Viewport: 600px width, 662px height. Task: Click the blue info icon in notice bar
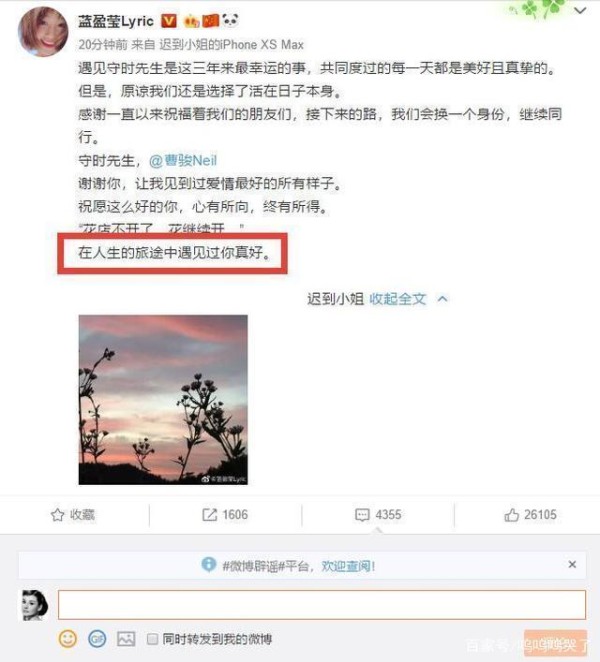pos(209,564)
